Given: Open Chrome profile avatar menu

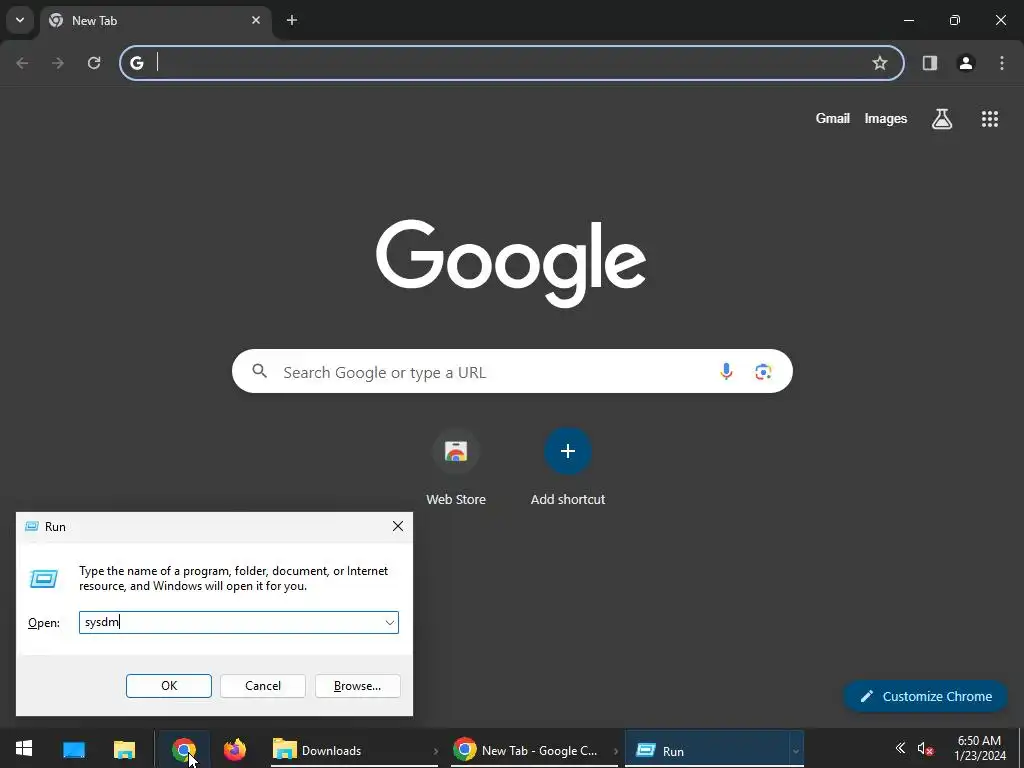Looking at the screenshot, I should click(966, 63).
